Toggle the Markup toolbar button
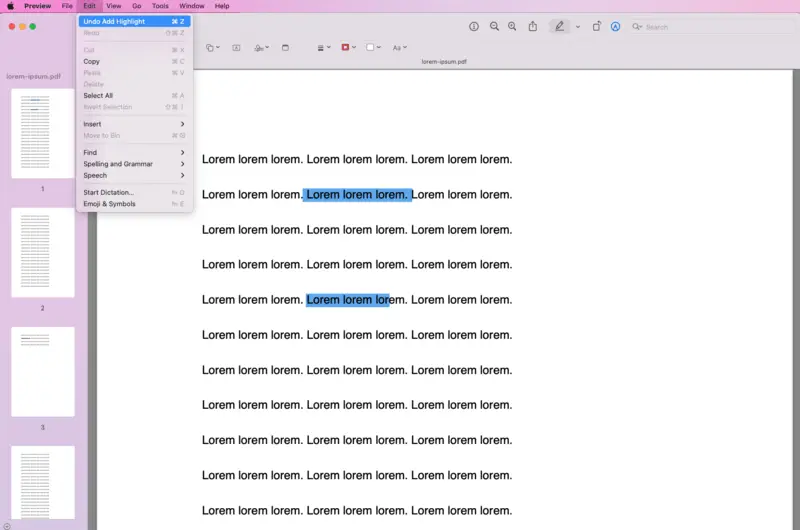800x530 pixels. (x=615, y=27)
